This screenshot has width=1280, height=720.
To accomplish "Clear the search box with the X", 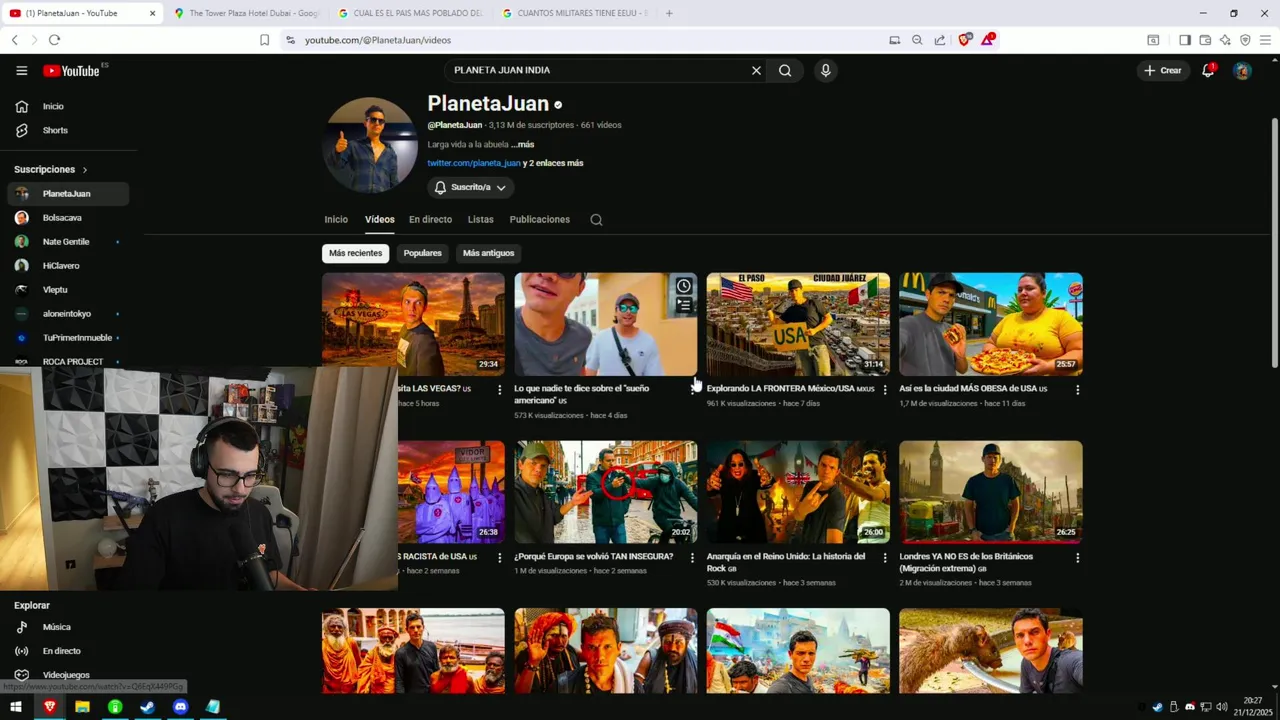I will pos(756,70).
